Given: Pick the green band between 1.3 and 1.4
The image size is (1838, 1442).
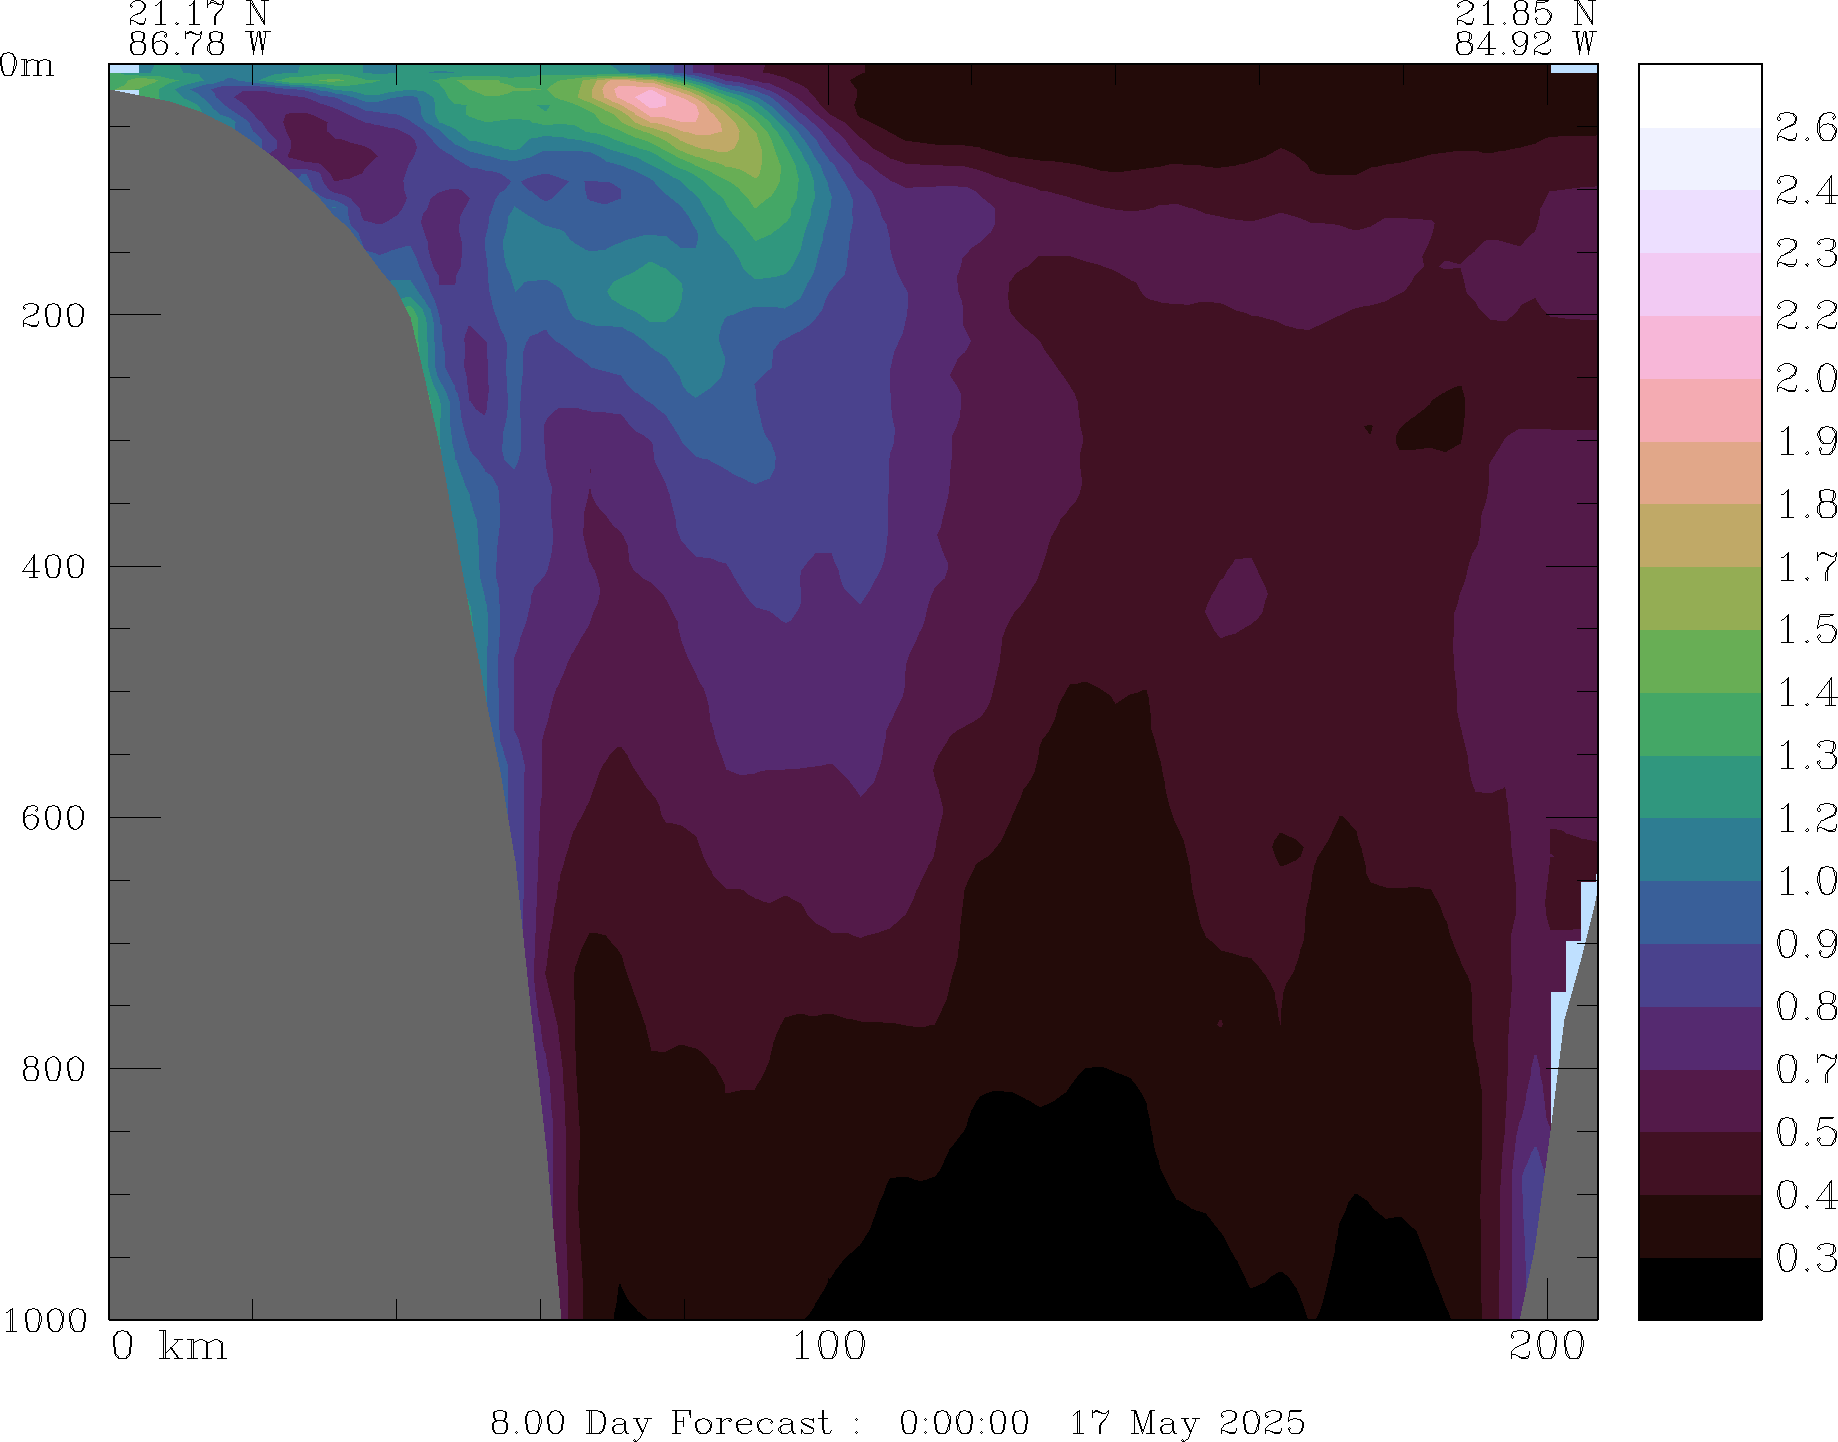Looking at the screenshot, I should 1699,724.
